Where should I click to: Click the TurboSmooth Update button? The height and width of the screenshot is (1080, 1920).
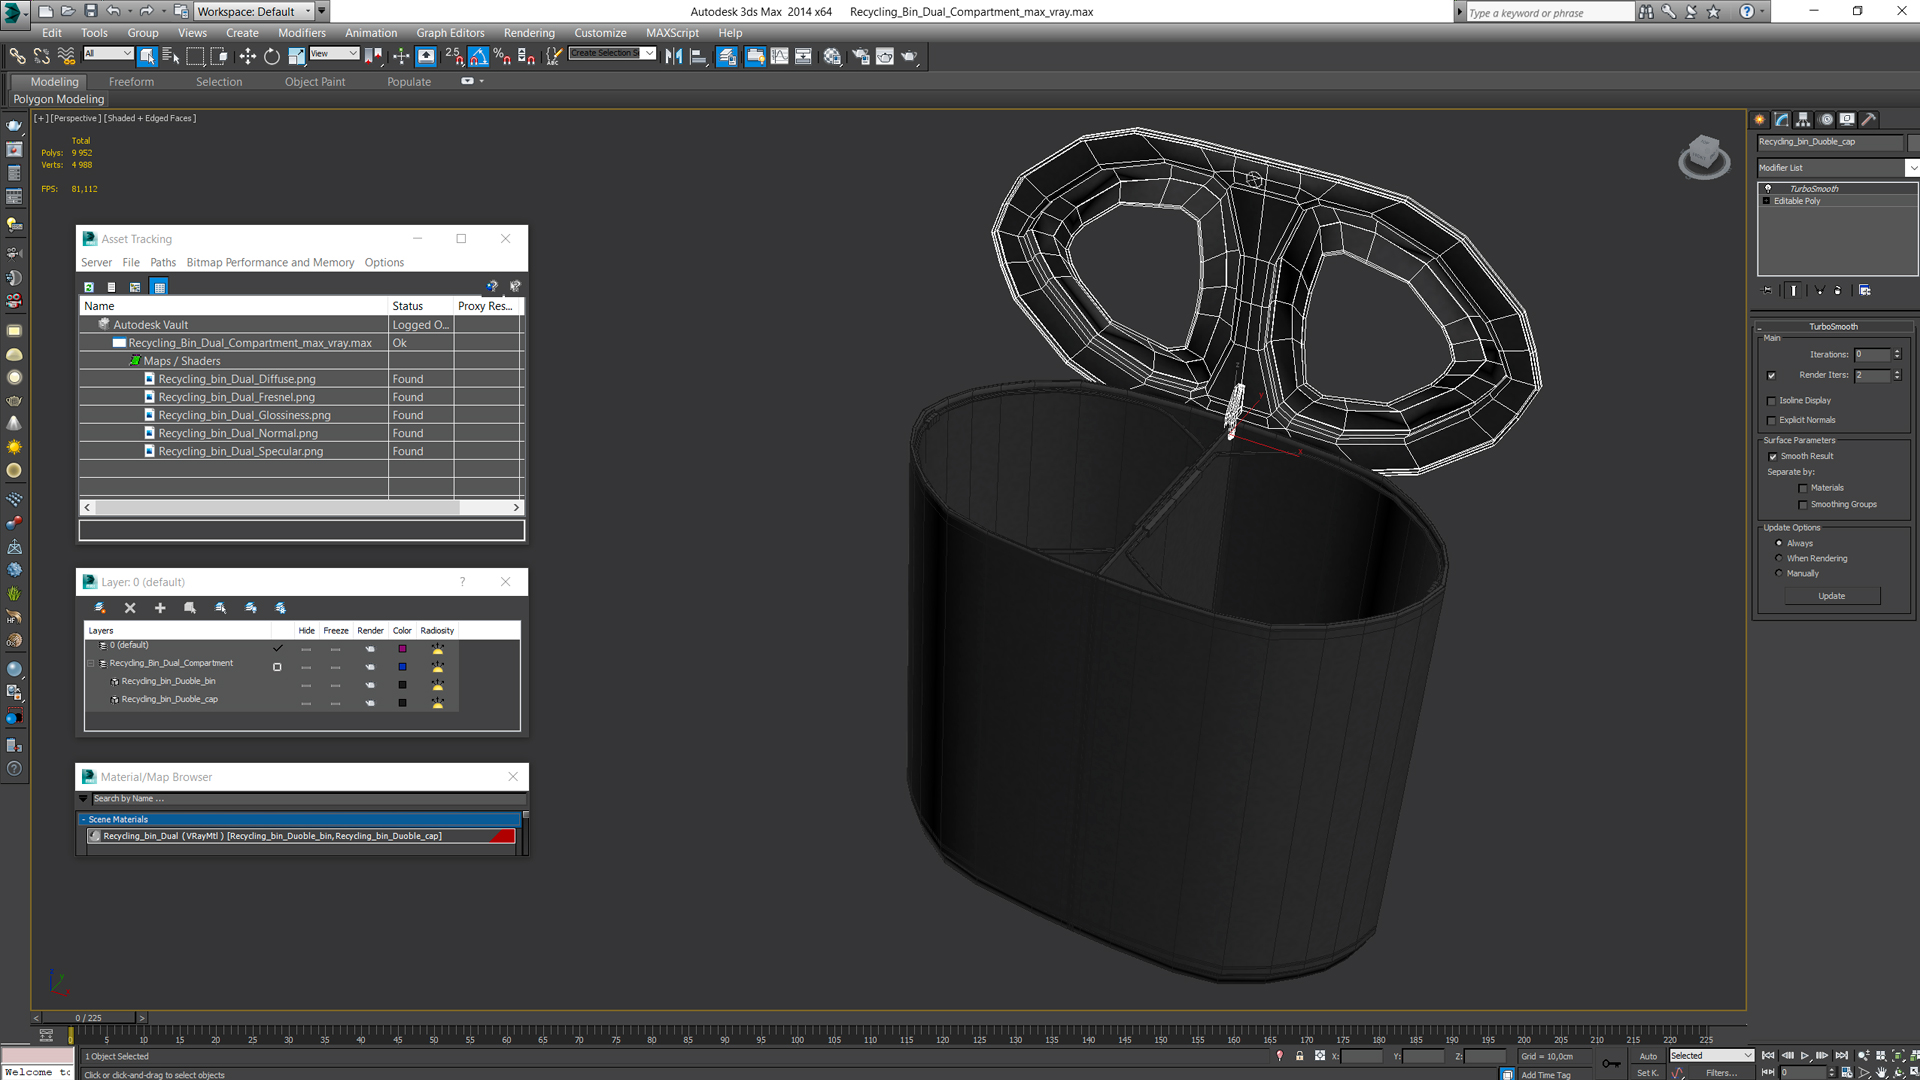1832,596
